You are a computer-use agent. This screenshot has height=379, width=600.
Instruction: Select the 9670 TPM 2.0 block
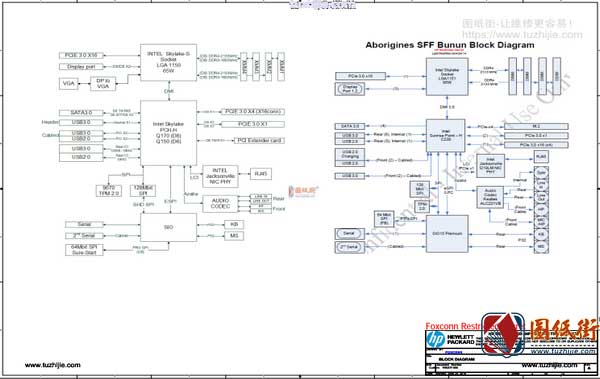click(x=109, y=191)
